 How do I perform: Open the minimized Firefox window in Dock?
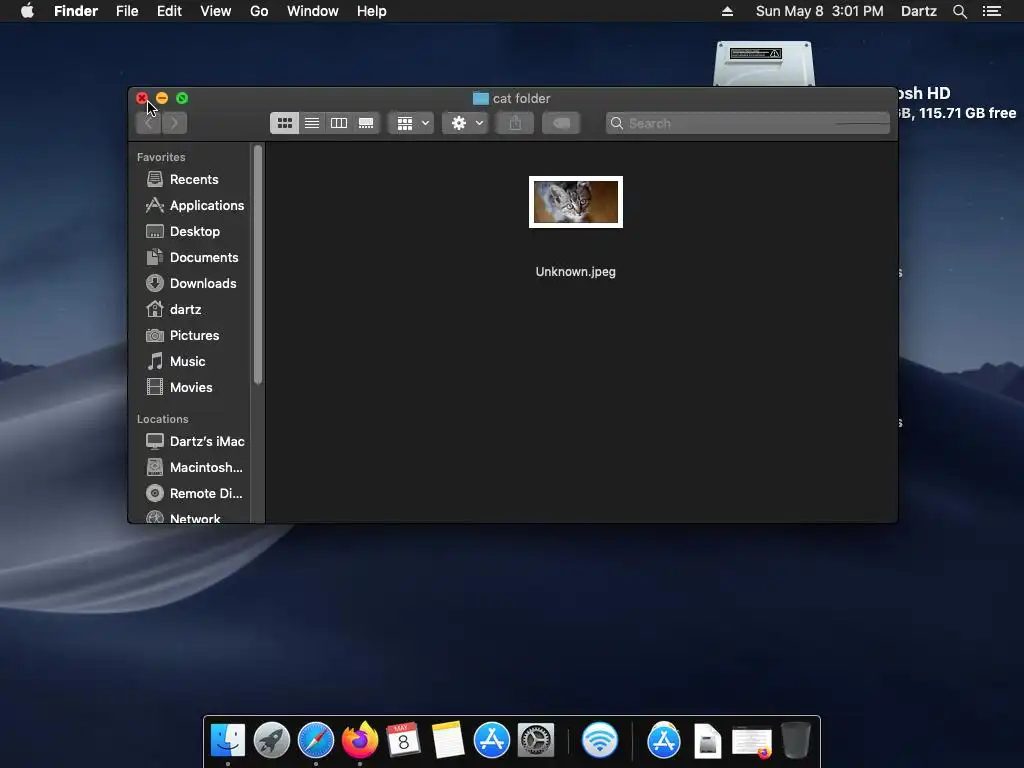752,742
